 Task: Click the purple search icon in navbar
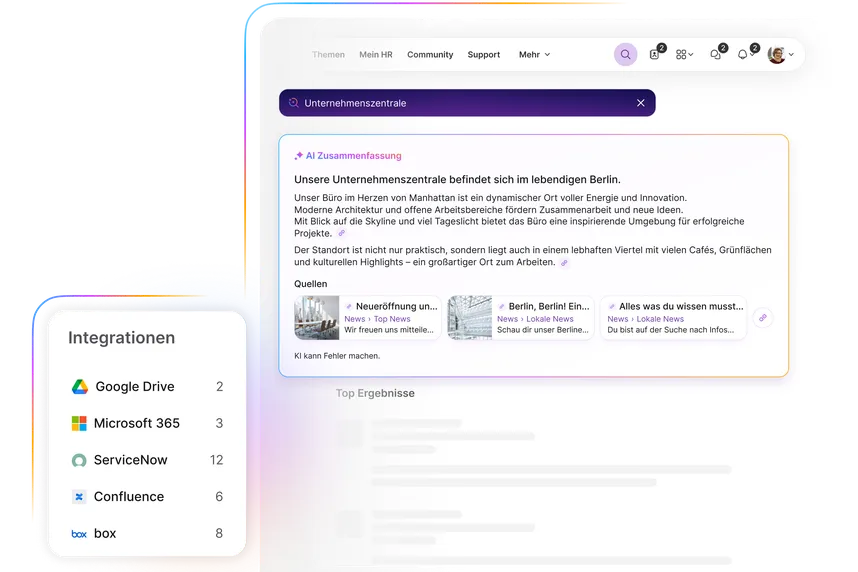[625, 55]
